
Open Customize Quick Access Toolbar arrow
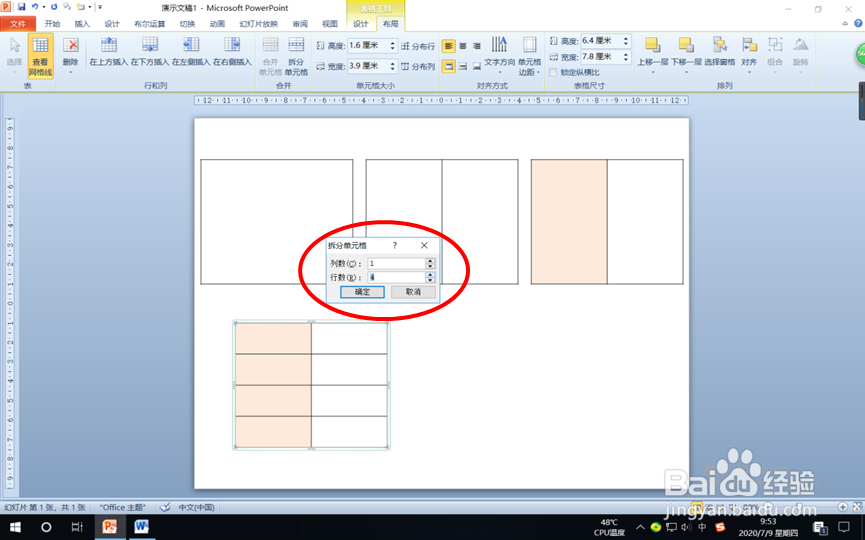pos(100,7)
